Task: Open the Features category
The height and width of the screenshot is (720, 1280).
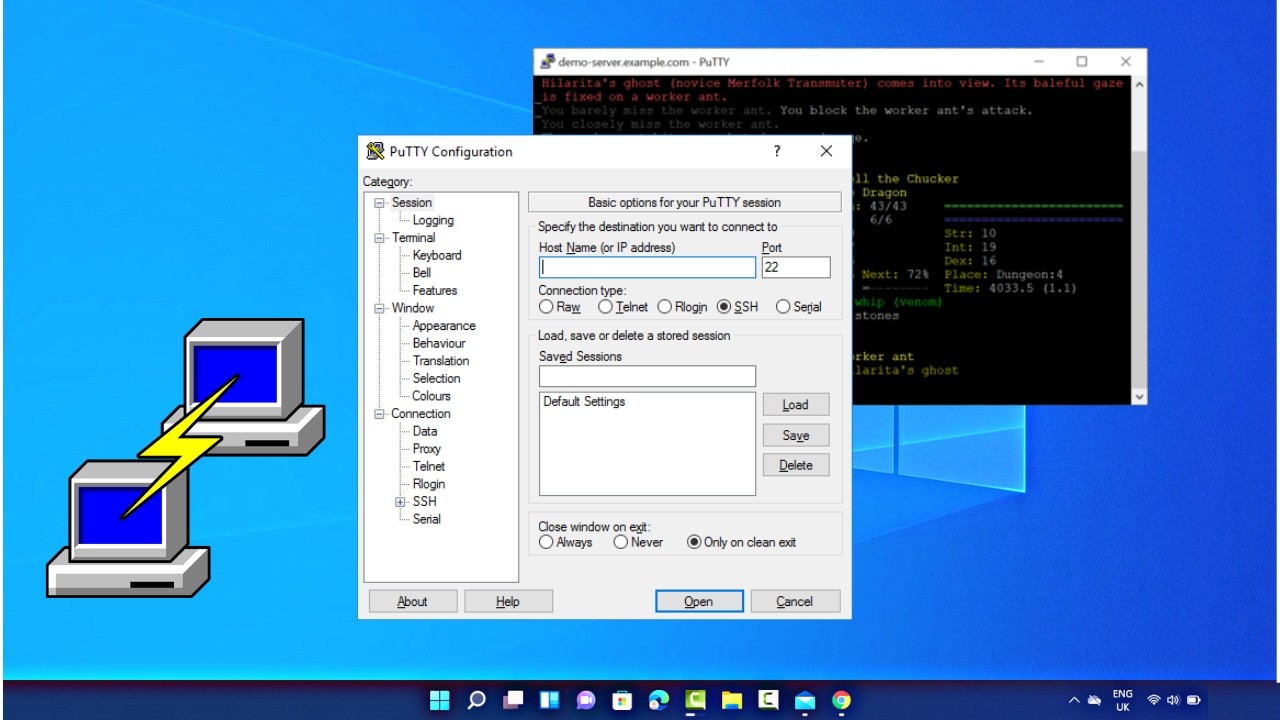Action: tap(435, 290)
